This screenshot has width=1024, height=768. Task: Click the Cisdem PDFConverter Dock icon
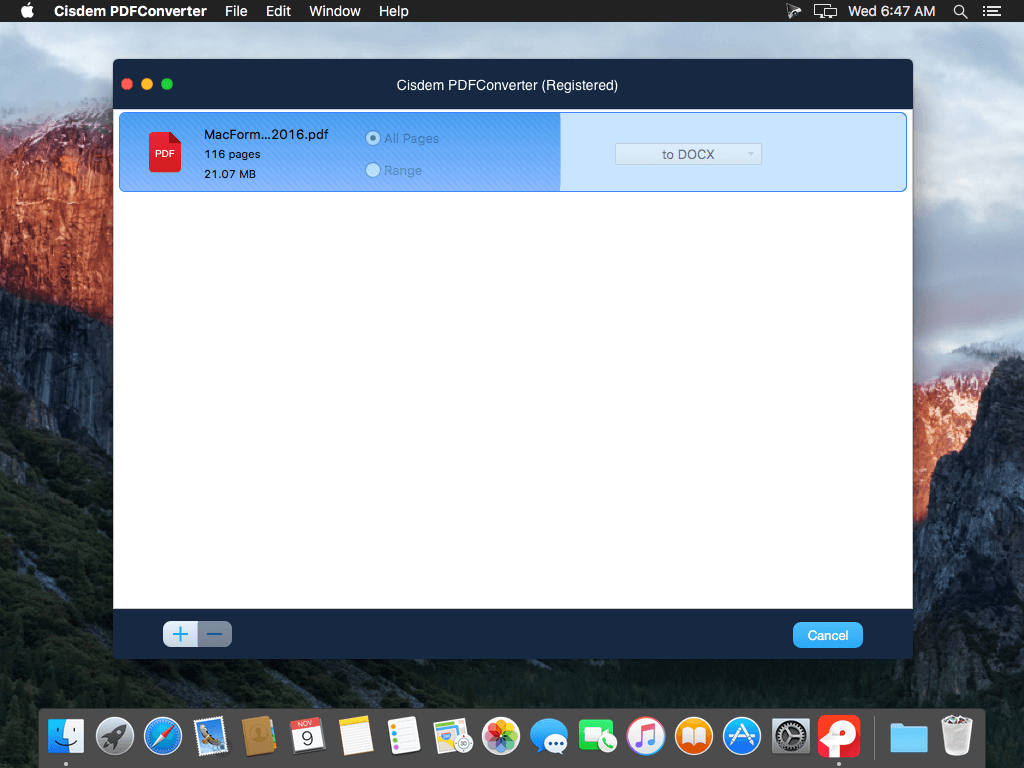click(839, 736)
